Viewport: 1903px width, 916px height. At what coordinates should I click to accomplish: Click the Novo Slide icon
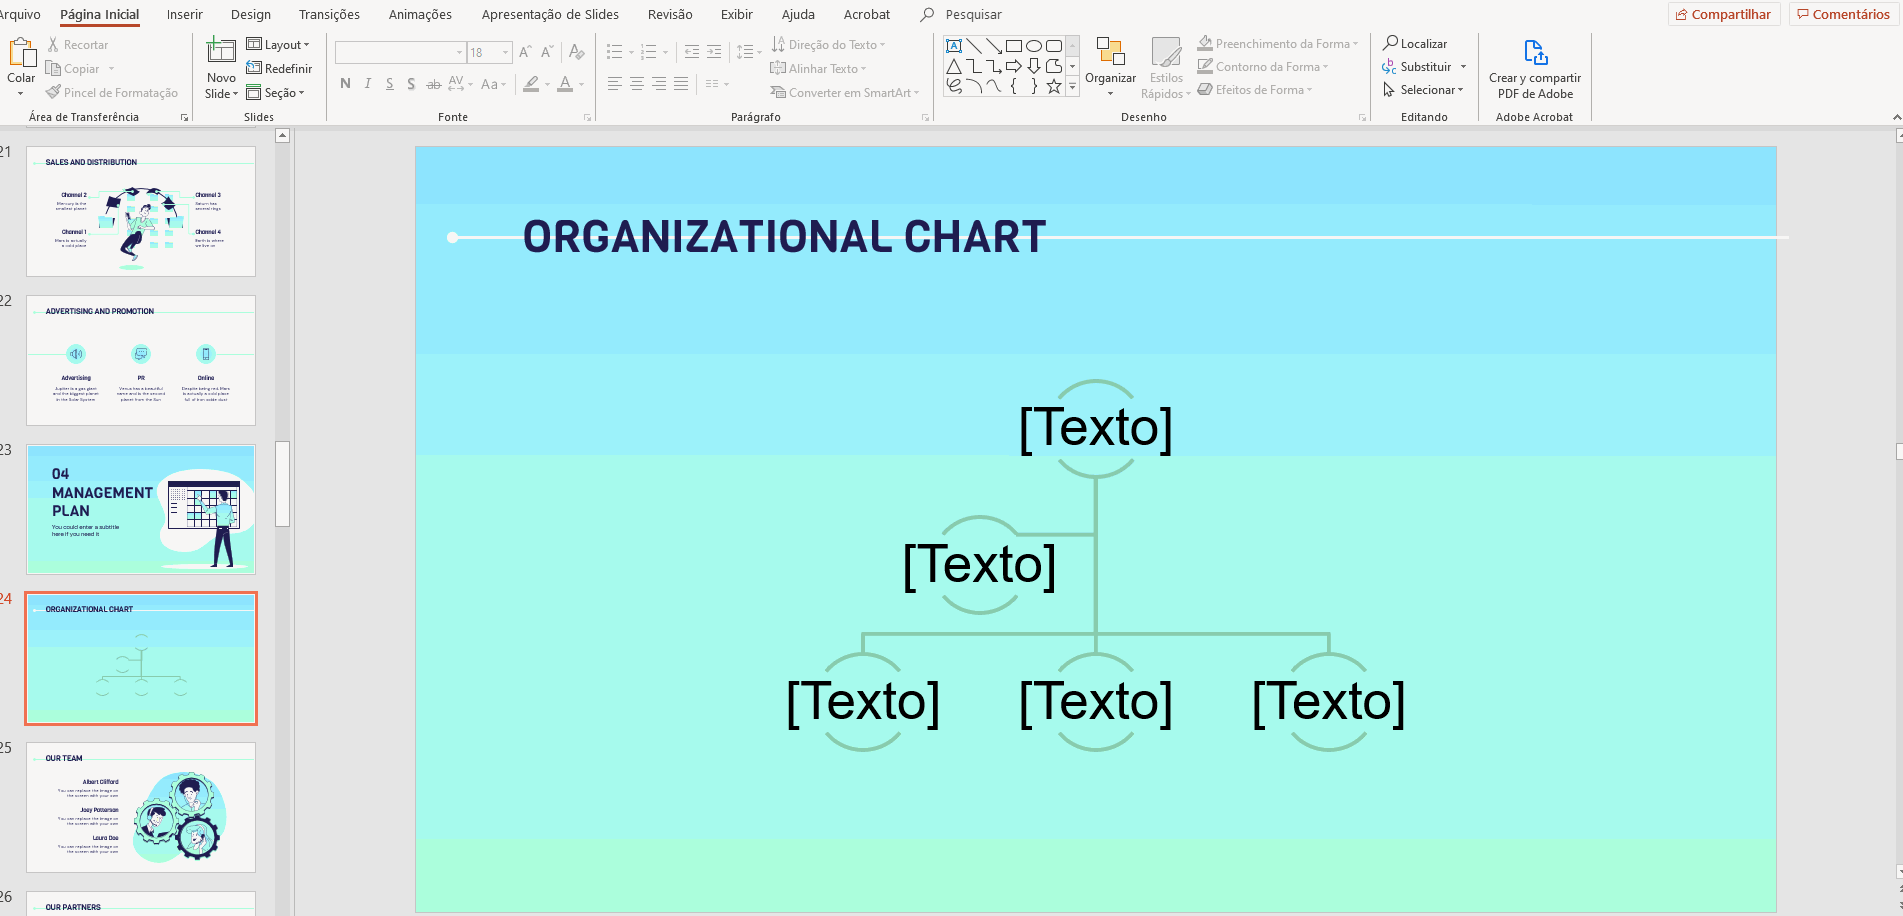[221, 51]
